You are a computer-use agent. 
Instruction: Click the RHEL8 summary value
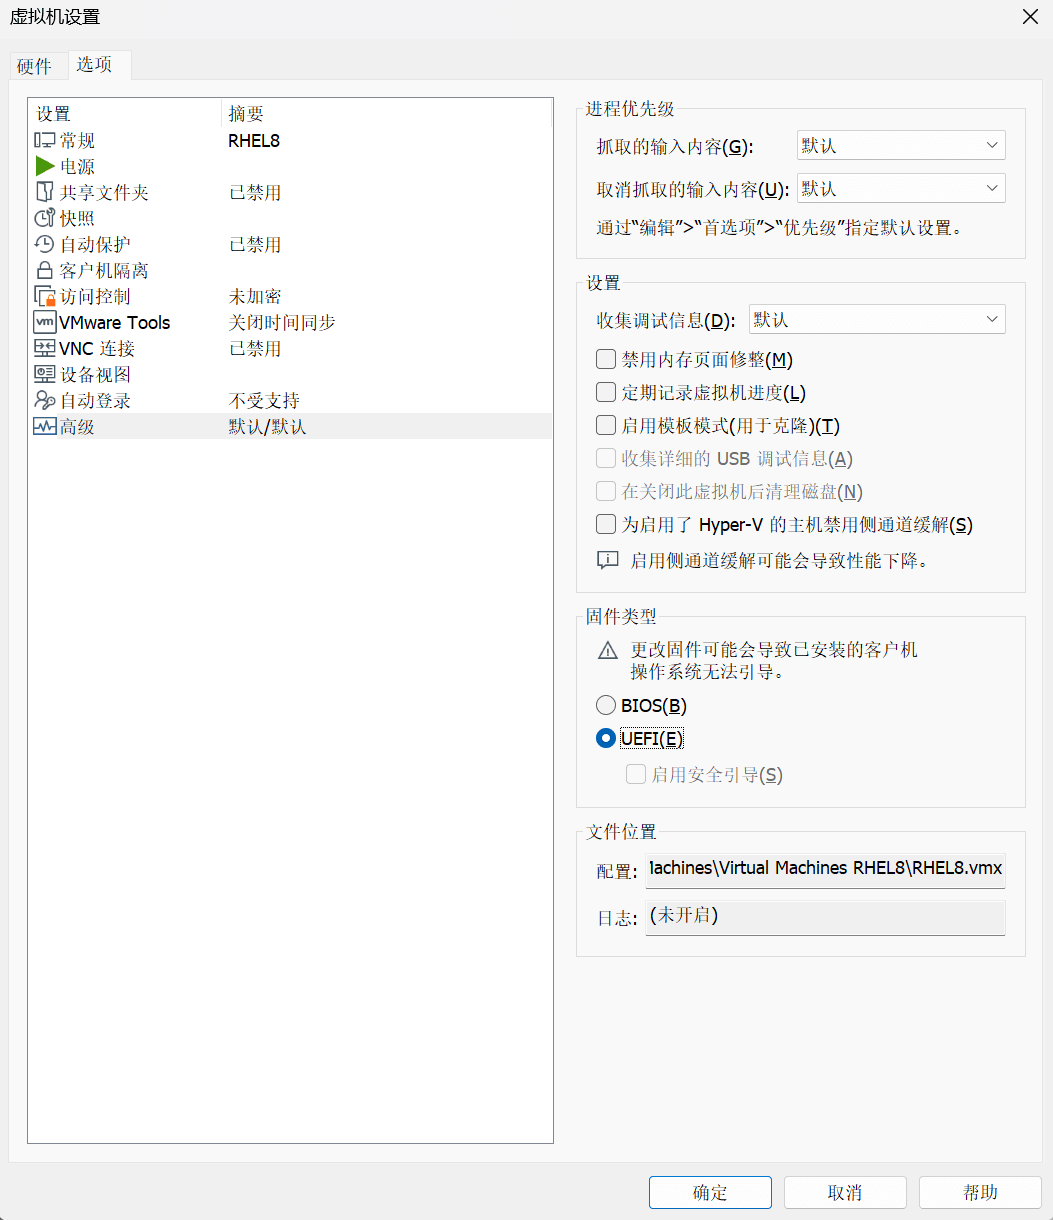click(x=254, y=141)
